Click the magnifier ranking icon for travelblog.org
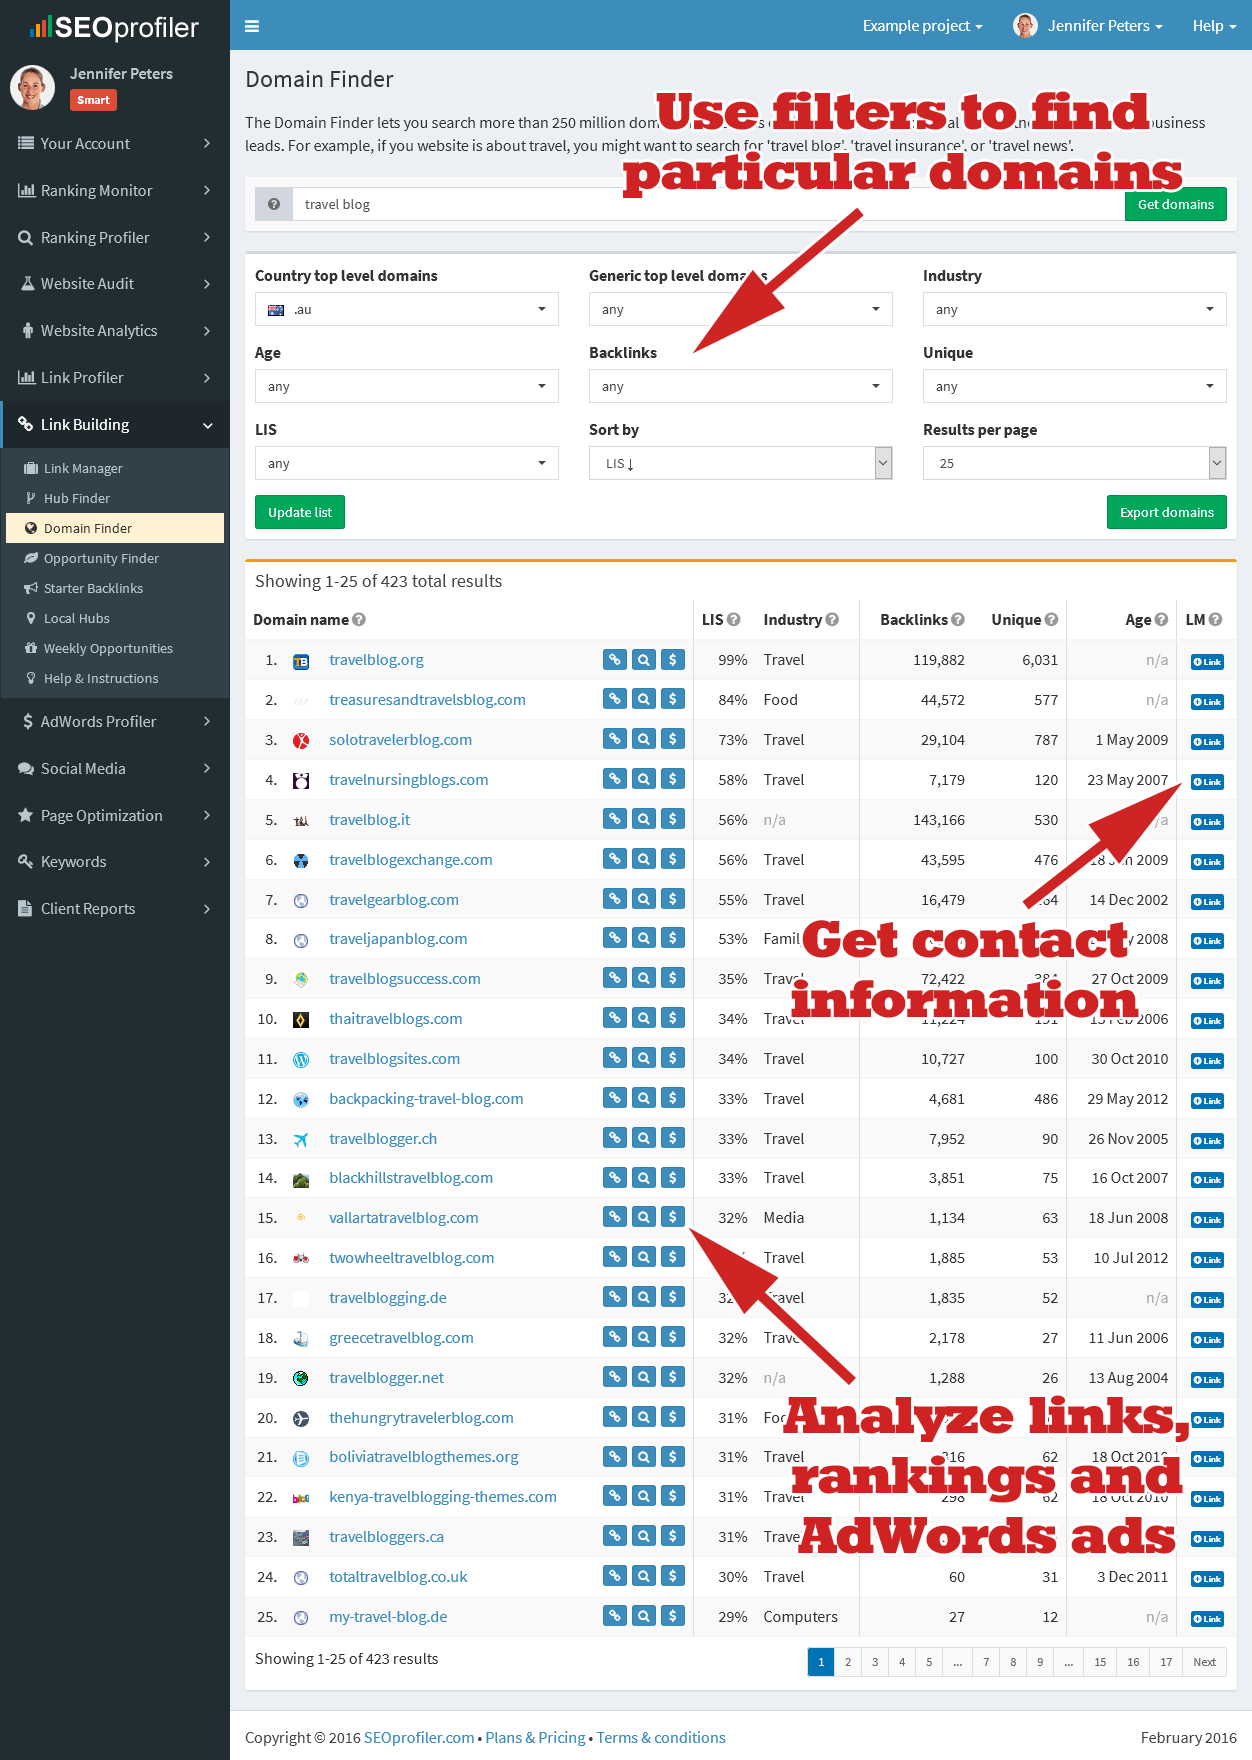 644,659
